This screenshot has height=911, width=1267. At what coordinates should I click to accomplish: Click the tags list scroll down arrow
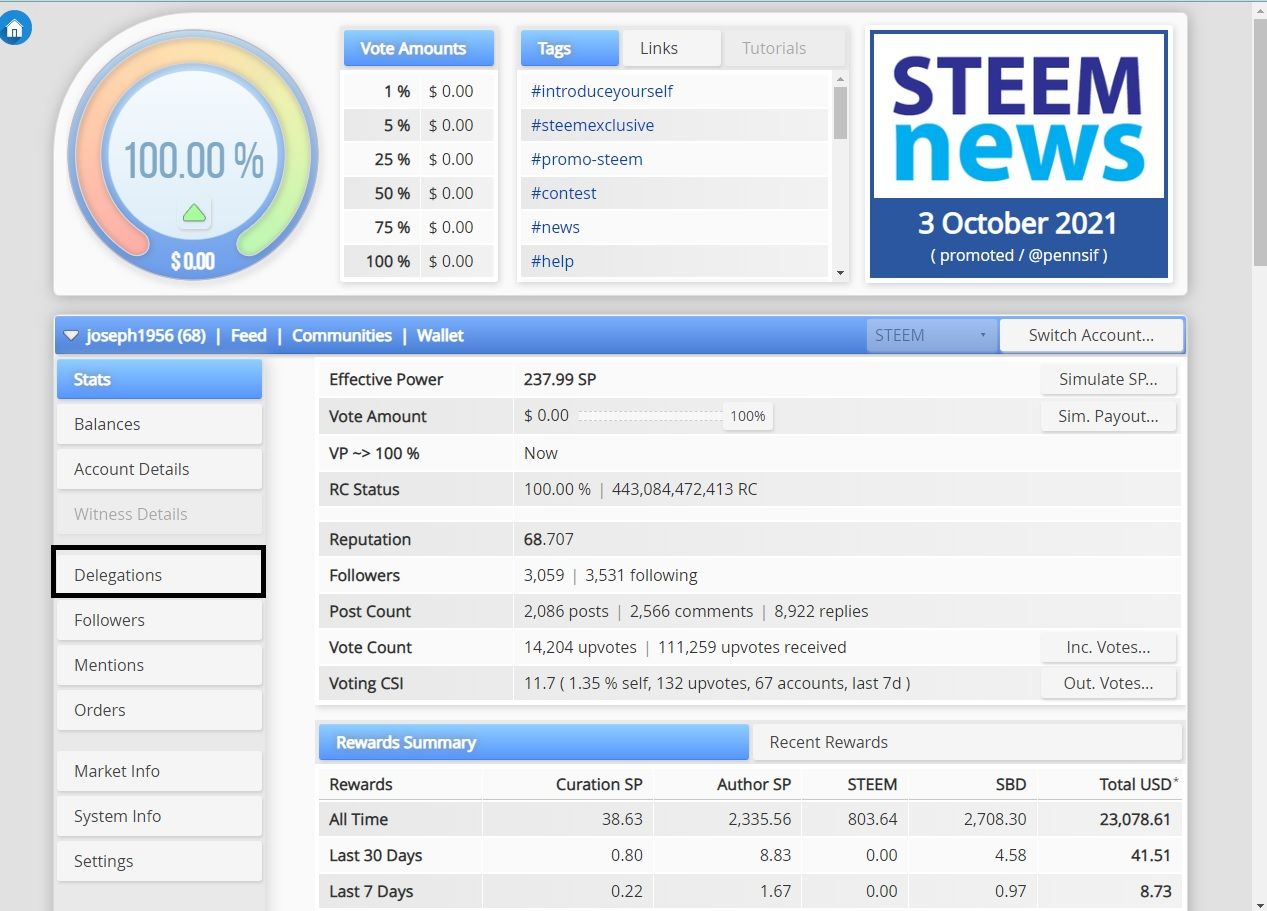[x=840, y=272]
